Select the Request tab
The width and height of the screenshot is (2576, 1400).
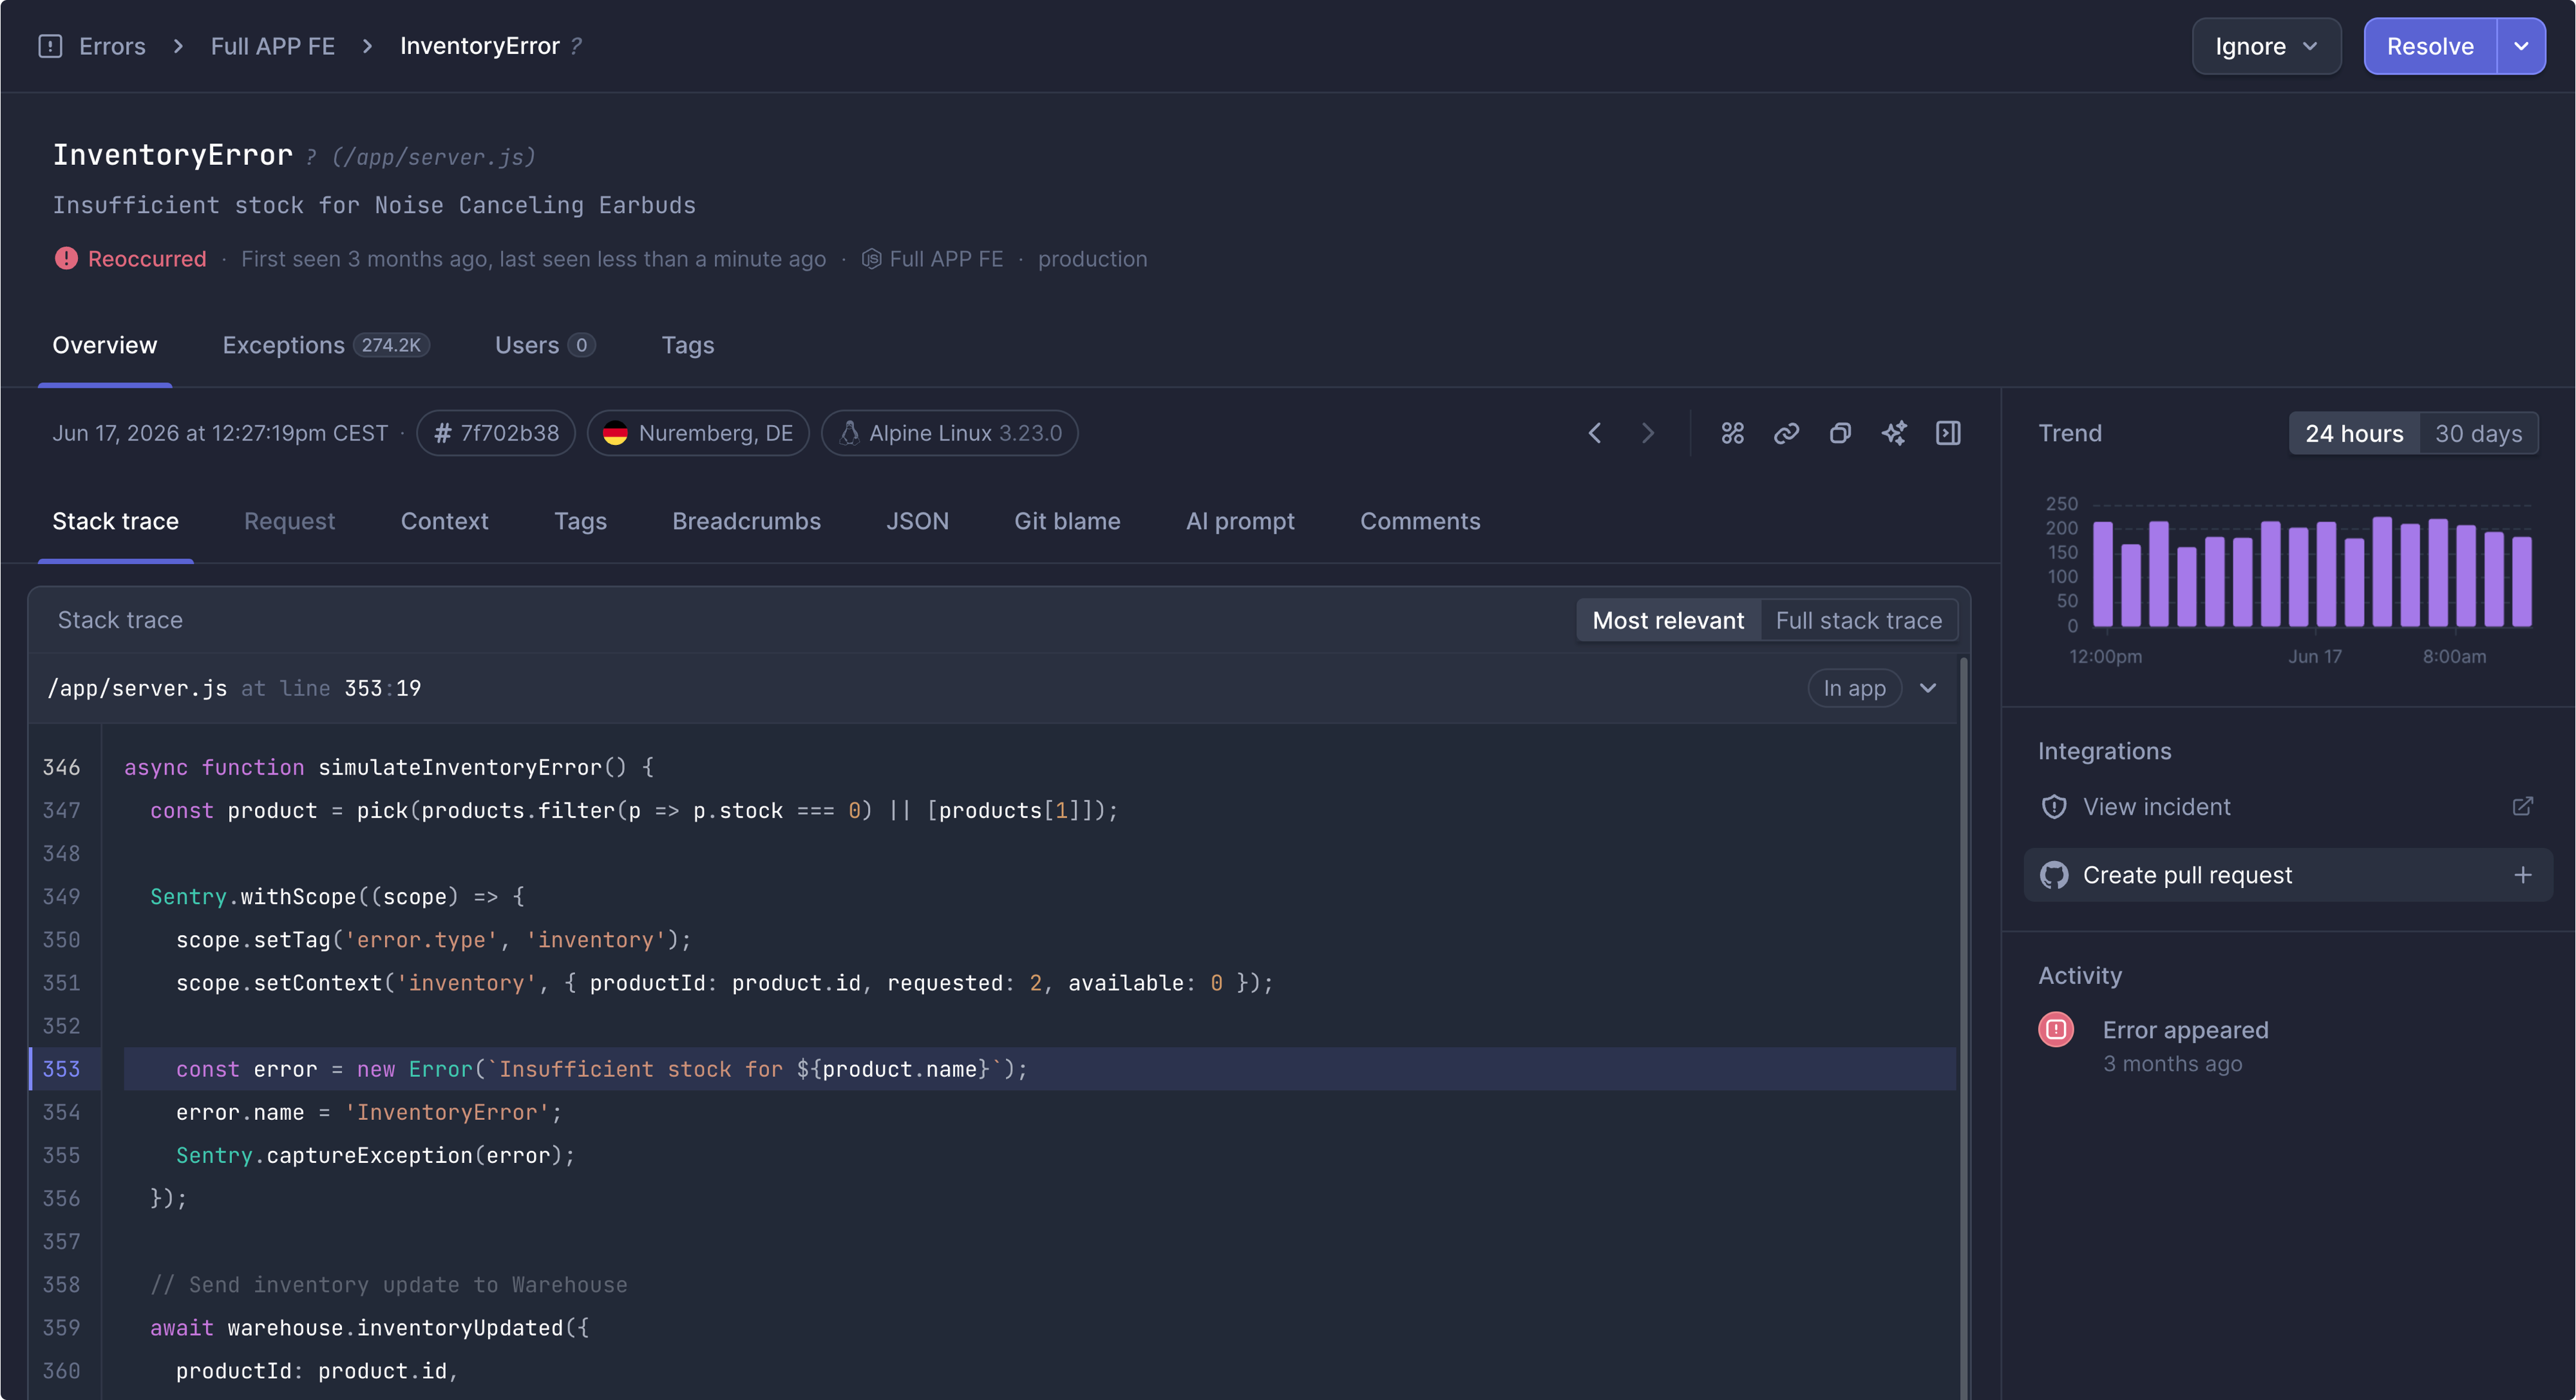289,521
